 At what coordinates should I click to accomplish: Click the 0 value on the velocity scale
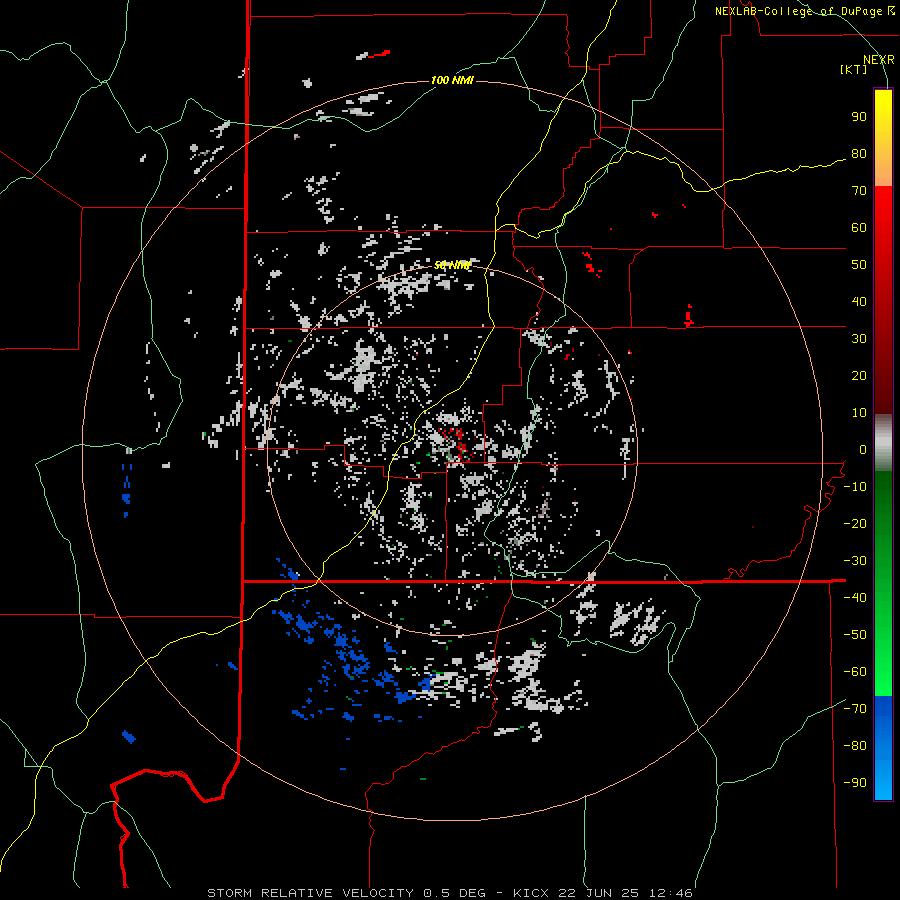point(863,450)
